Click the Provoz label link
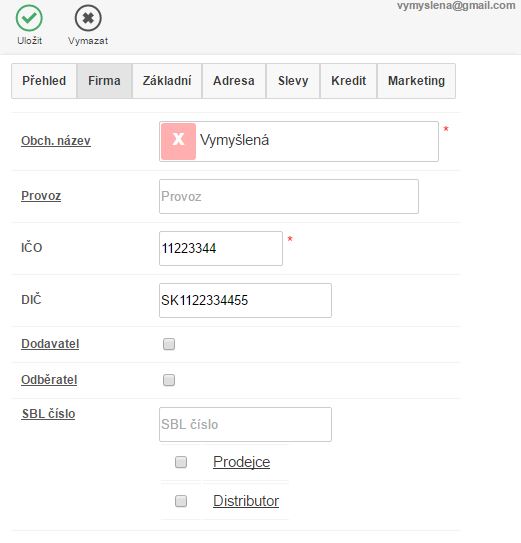 pyautogui.click(x=41, y=196)
